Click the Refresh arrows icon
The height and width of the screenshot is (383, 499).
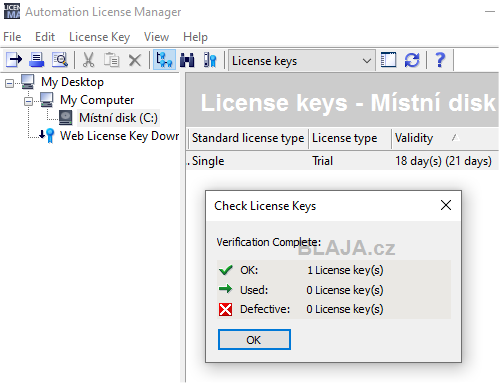(412, 60)
